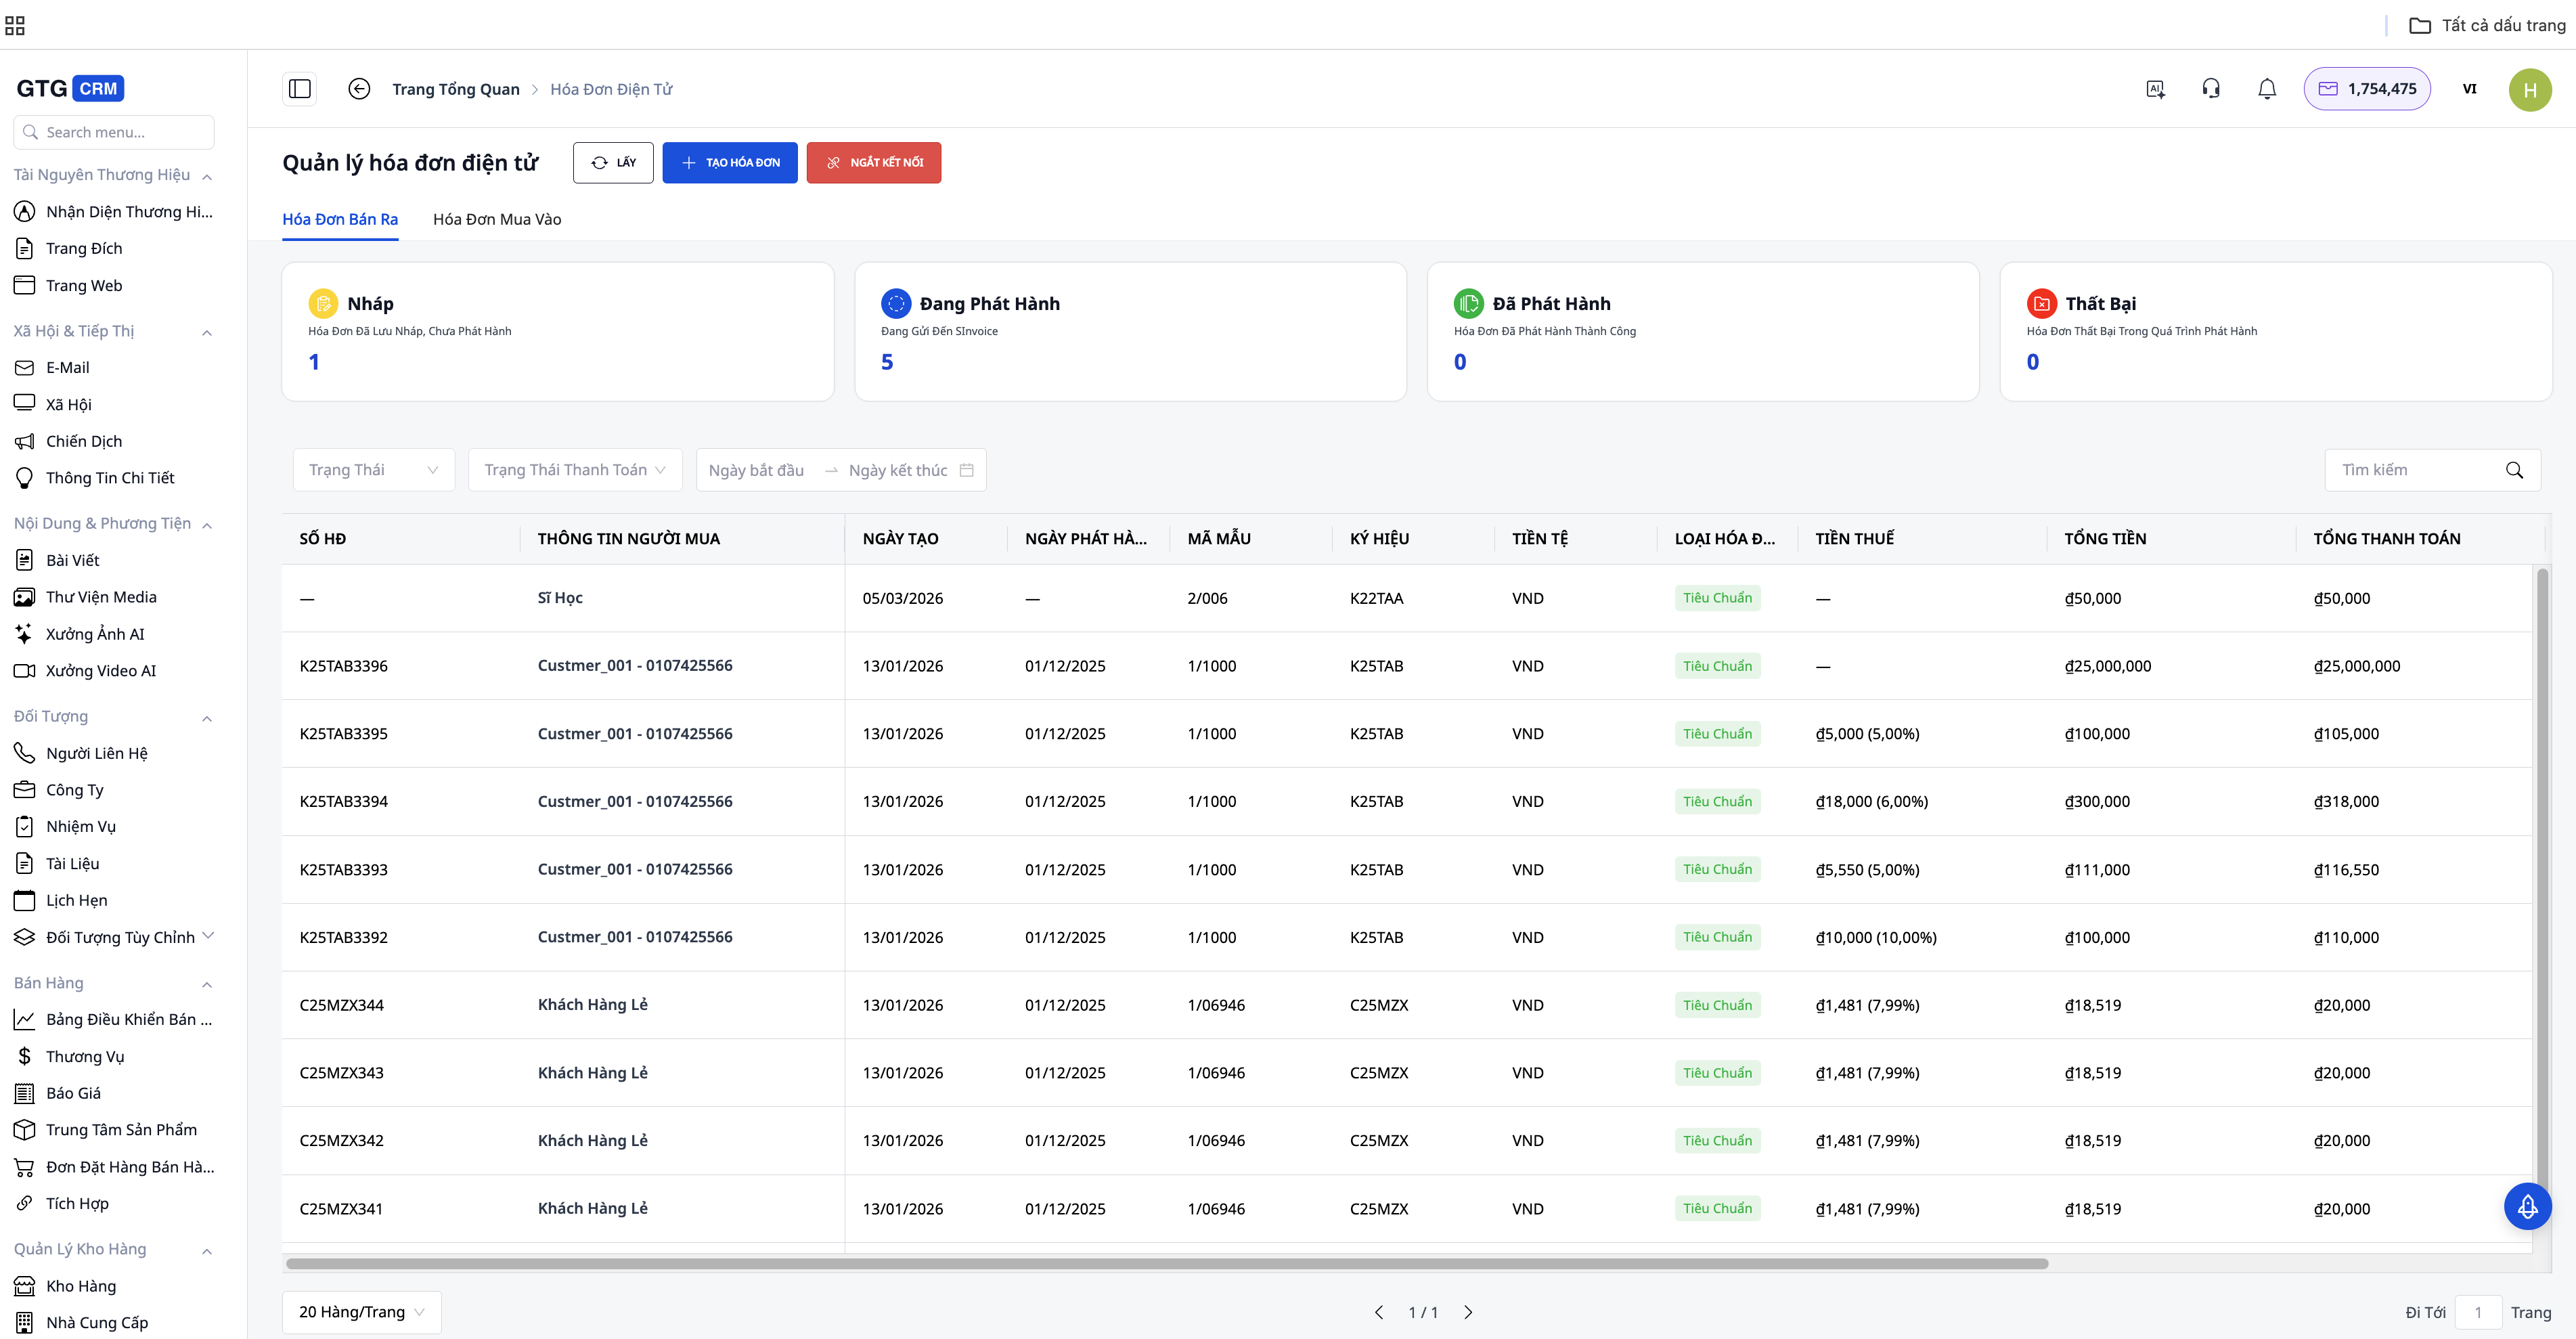Expand Đối Tượng Tùy Chỉnh submenu
This screenshot has width=2576, height=1339.
[x=208, y=936]
